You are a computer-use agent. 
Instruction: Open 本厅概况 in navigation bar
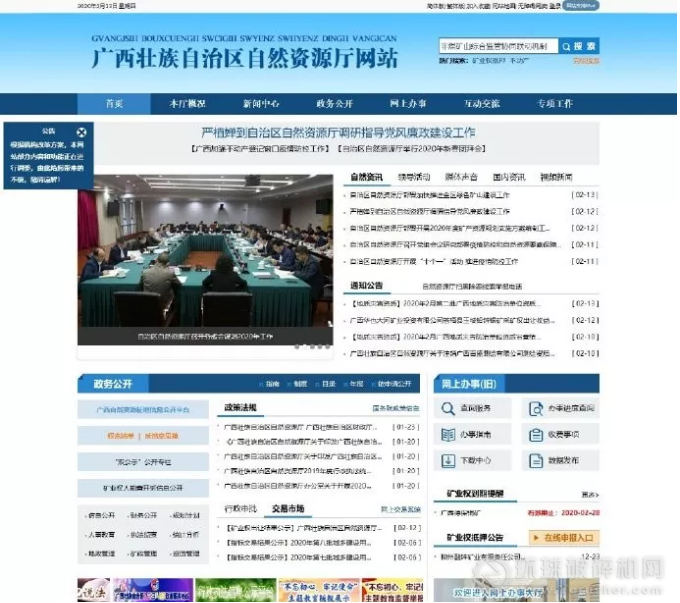click(187, 104)
